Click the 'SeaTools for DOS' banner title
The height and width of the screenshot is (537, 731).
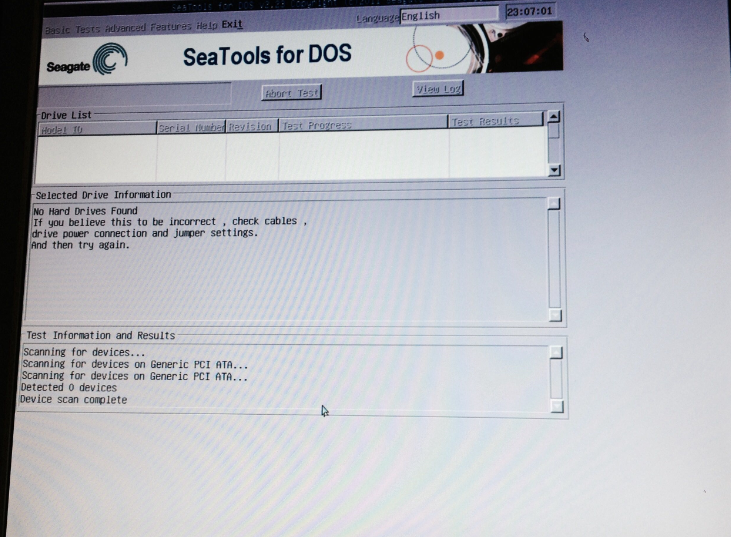coord(267,55)
